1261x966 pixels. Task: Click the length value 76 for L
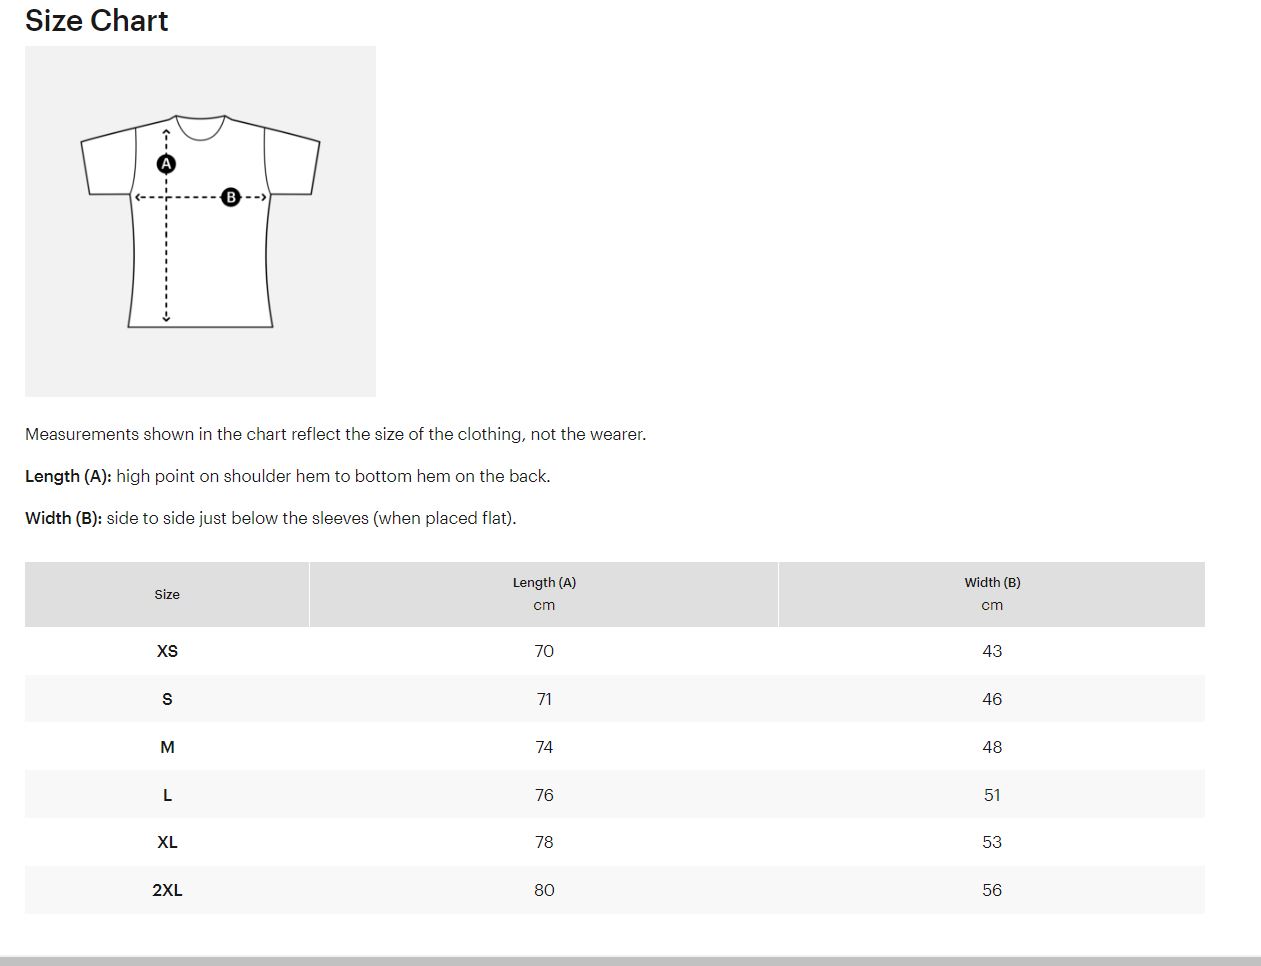(x=544, y=795)
